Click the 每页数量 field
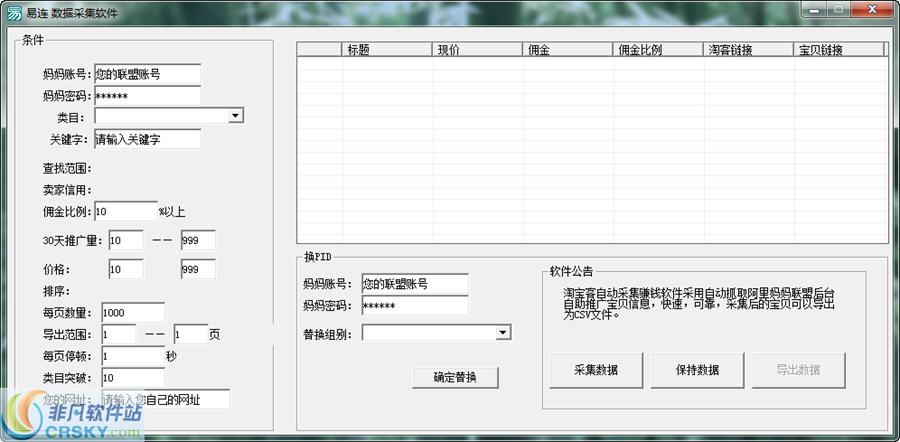 pos(133,313)
